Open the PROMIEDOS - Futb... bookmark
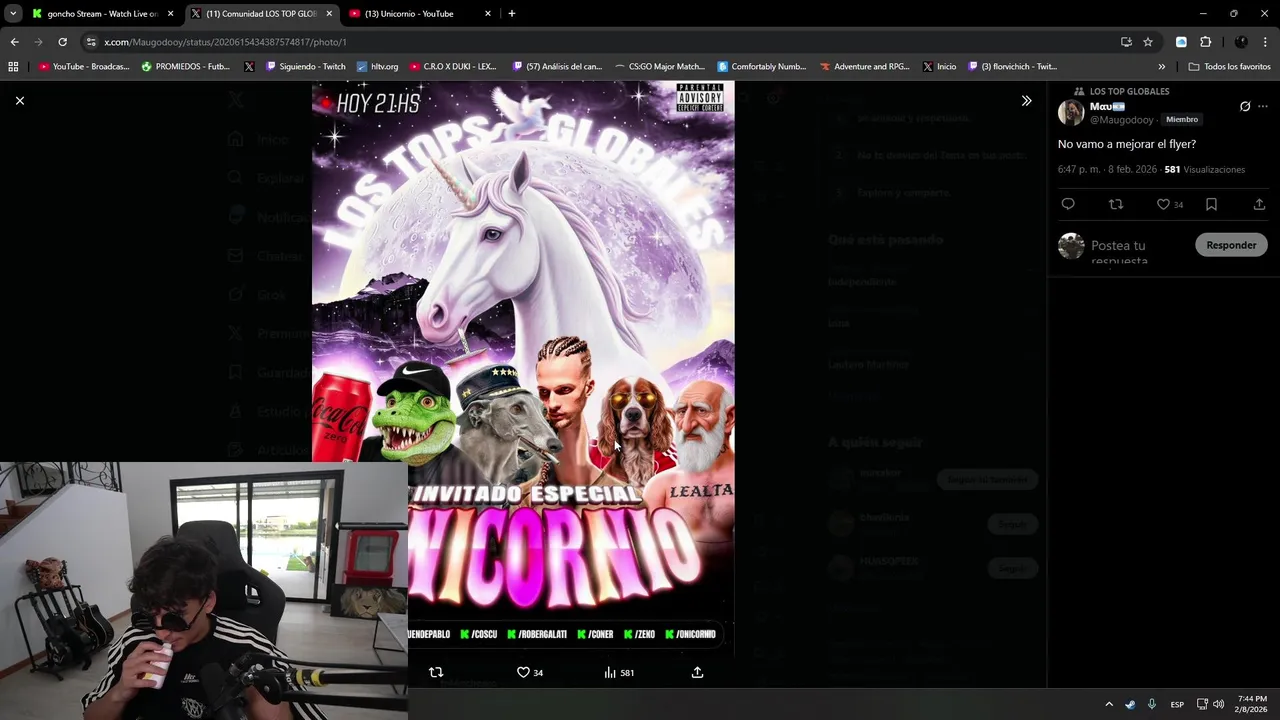The height and width of the screenshot is (720, 1280). (x=186, y=67)
